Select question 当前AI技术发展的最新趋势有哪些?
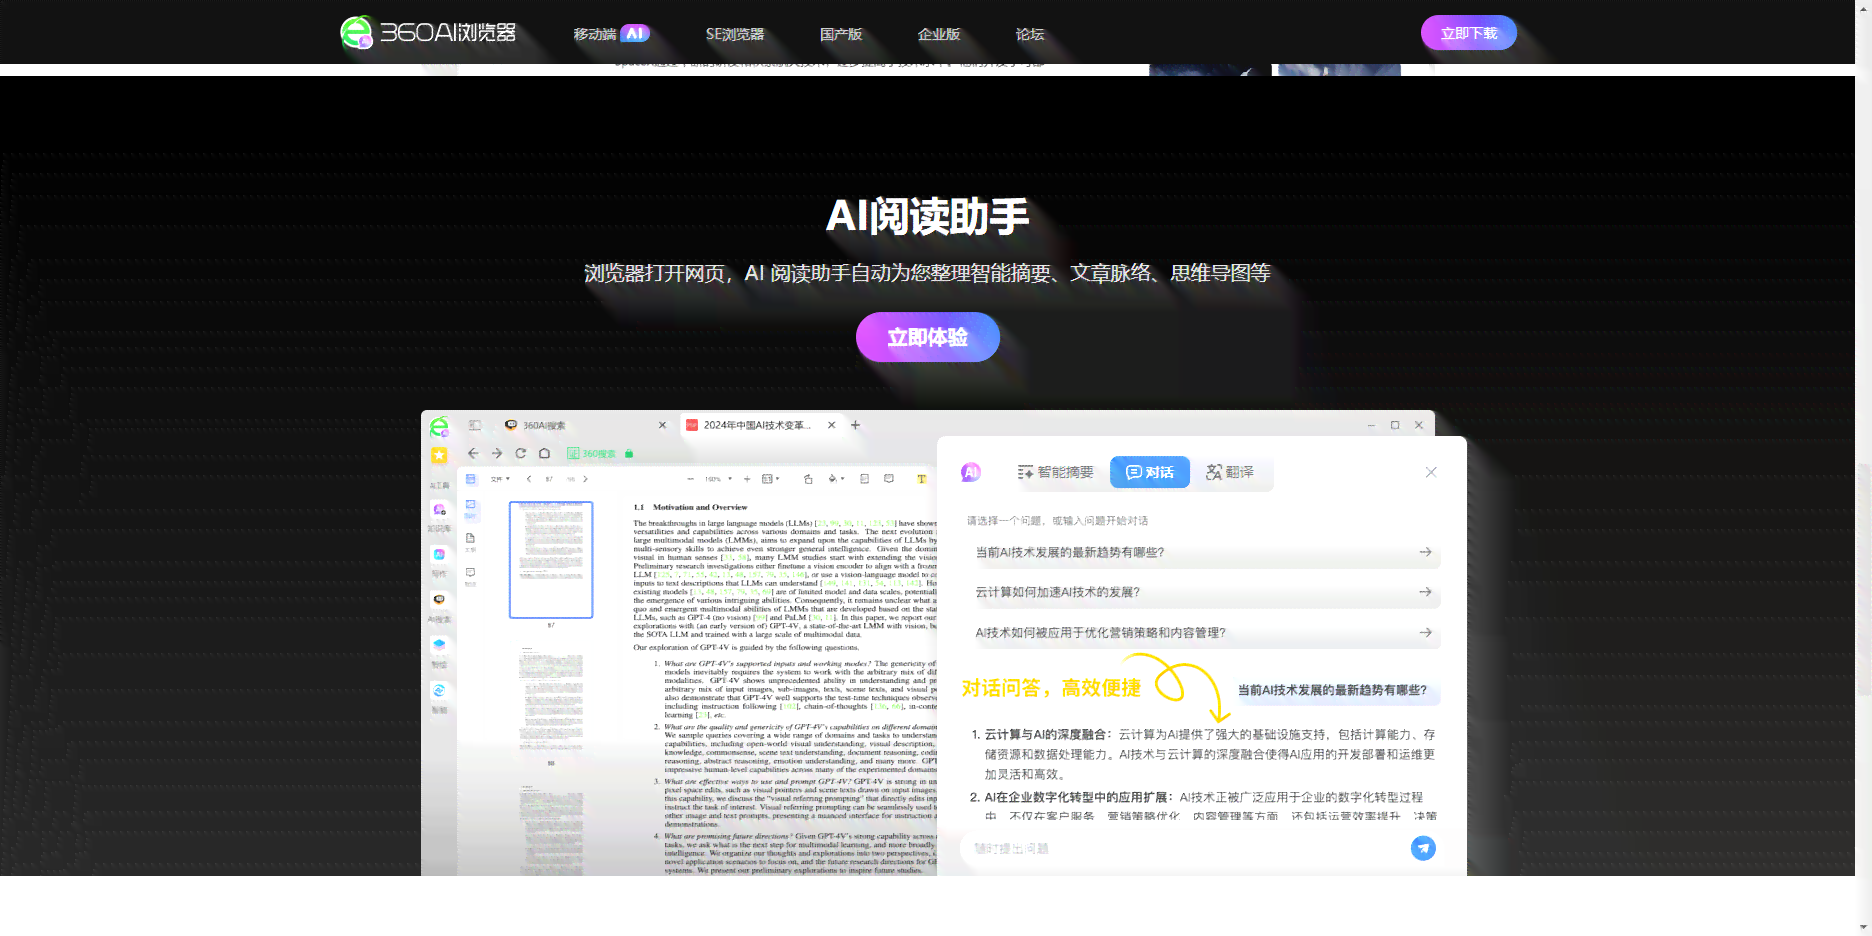 (x=1204, y=552)
